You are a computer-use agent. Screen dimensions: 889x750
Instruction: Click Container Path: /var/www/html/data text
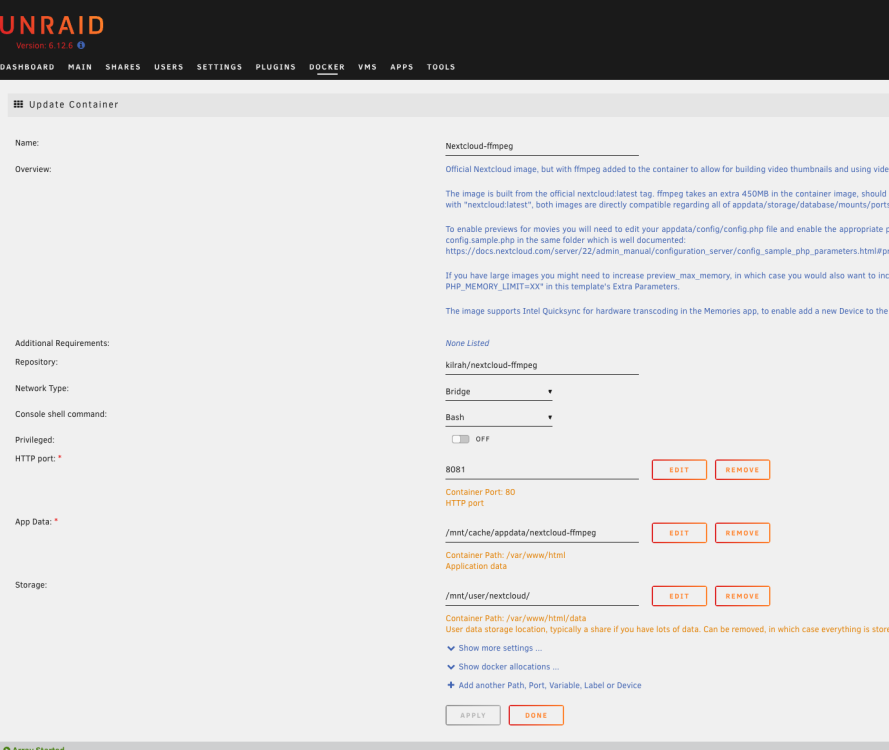coord(515,618)
